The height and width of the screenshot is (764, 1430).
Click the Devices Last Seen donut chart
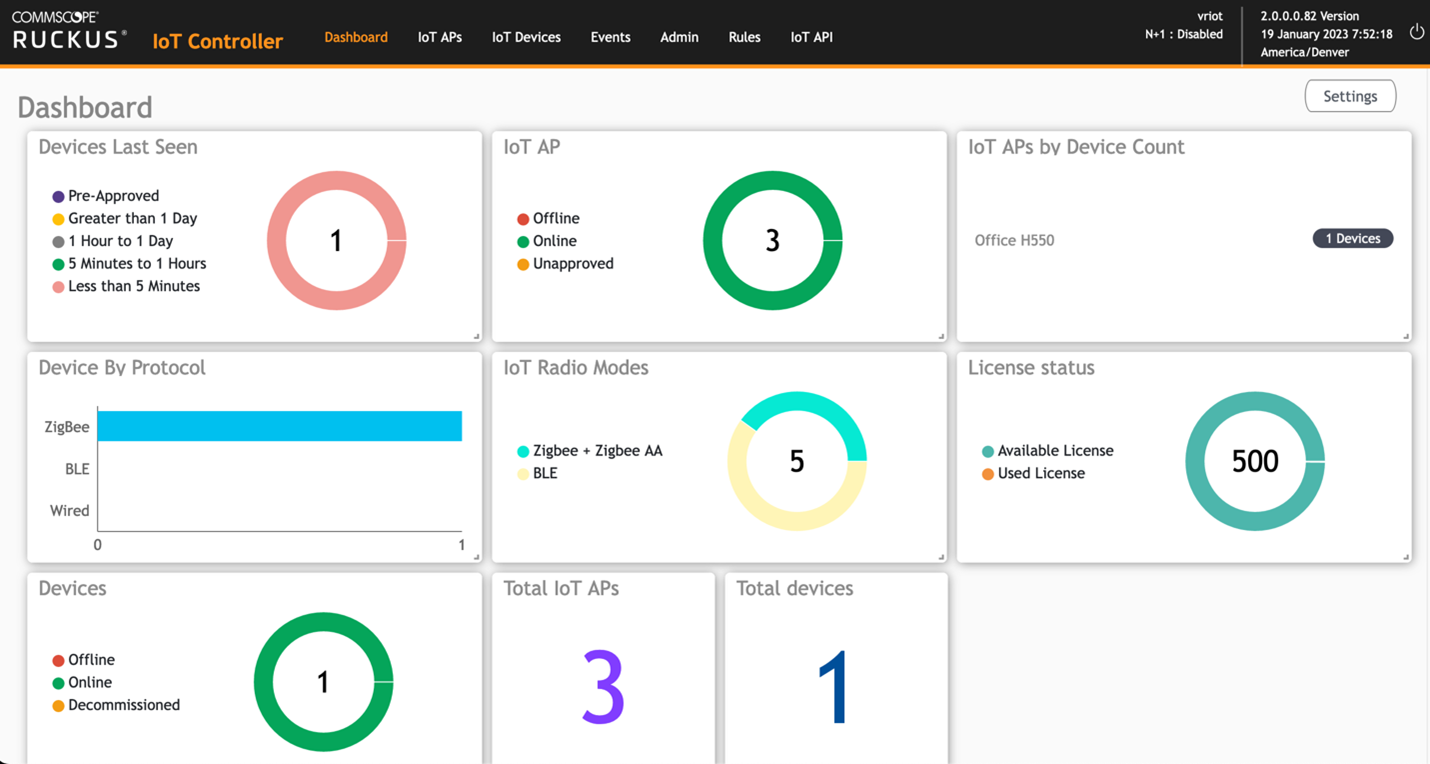336,240
